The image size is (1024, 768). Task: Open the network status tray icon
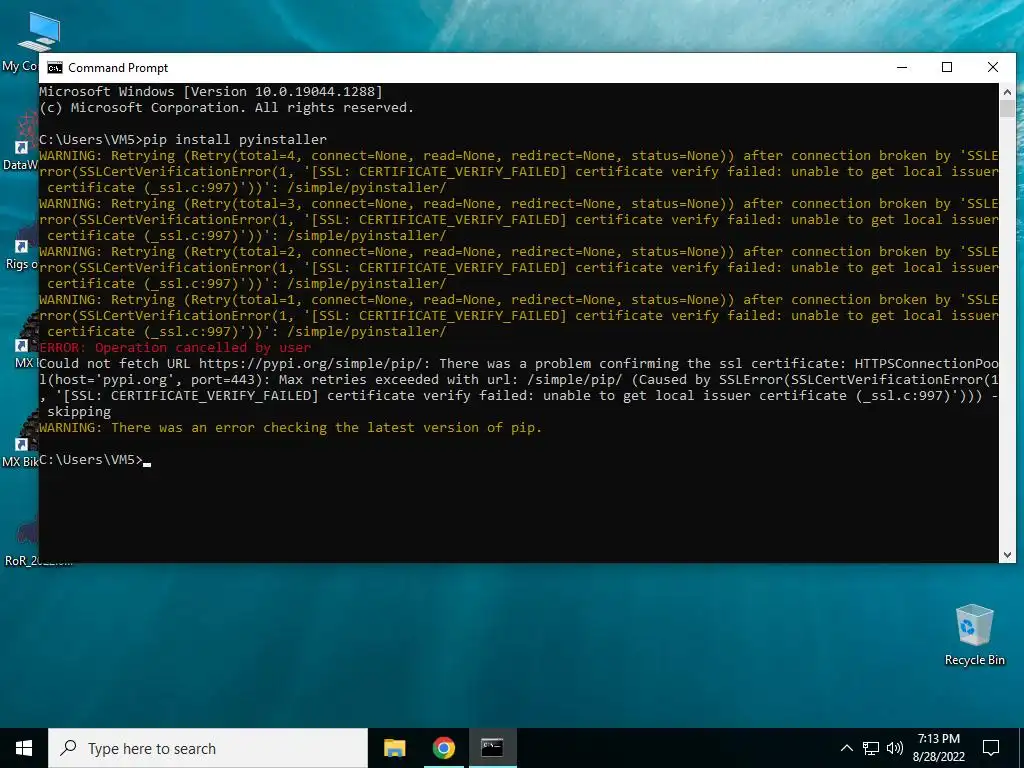point(871,748)
